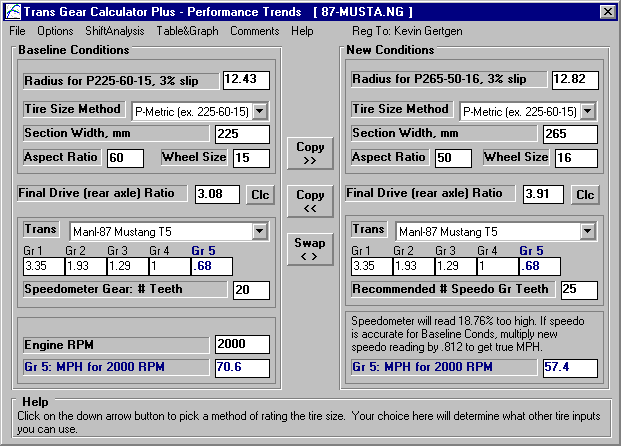
Task: Open the File menu
Action: pos(17,31)
